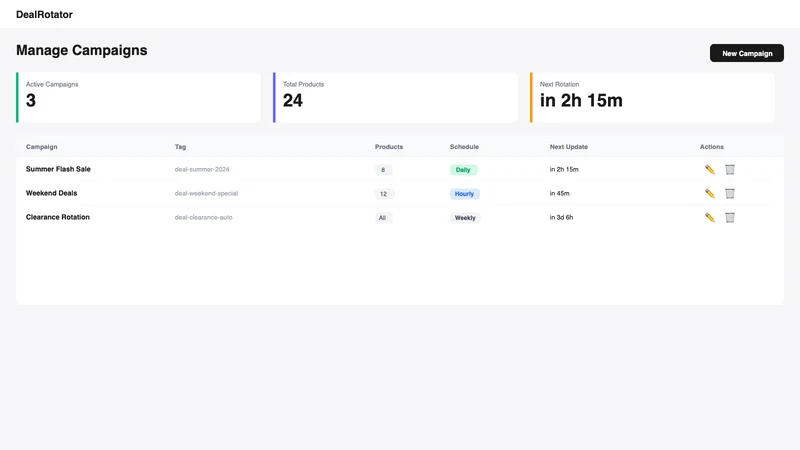Open the Next Rotation stat card
The height and width of the screenshot is (450, 800).
tap(653, 97)
